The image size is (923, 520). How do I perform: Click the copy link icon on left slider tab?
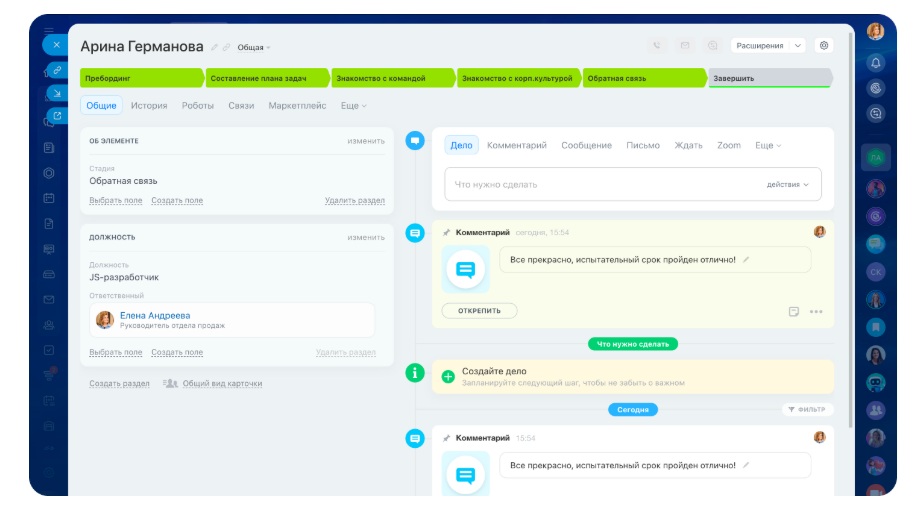57,70
